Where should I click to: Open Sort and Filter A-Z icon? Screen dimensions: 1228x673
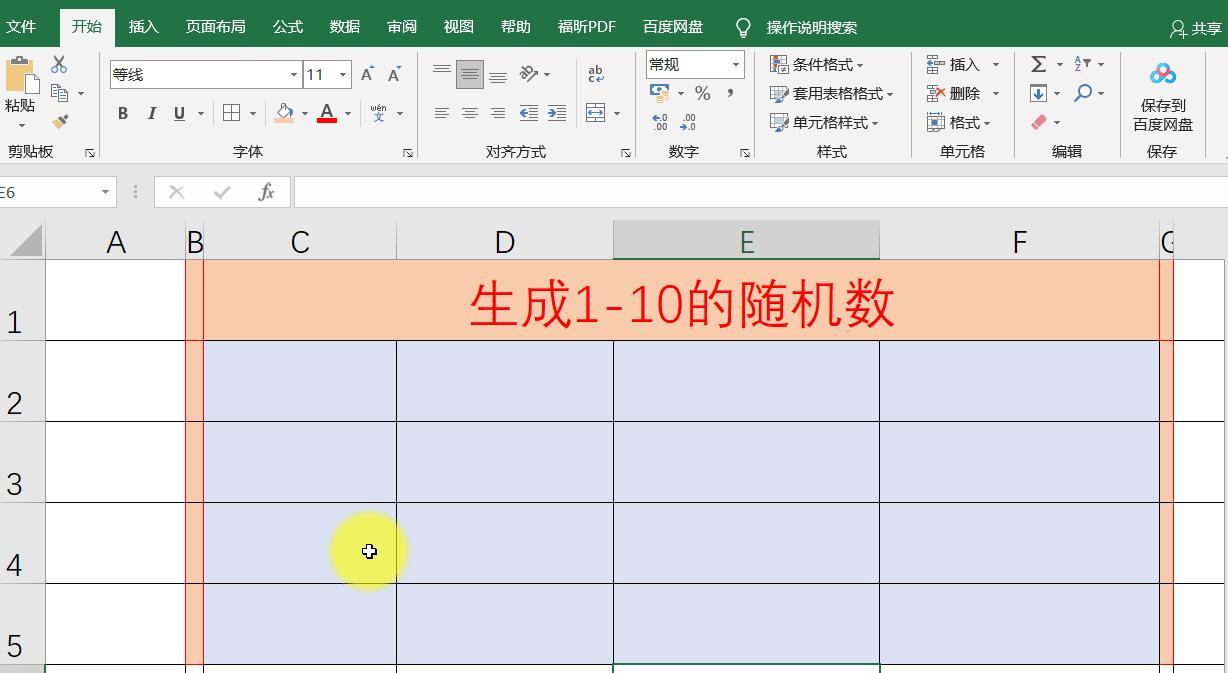coord(1083,64)
